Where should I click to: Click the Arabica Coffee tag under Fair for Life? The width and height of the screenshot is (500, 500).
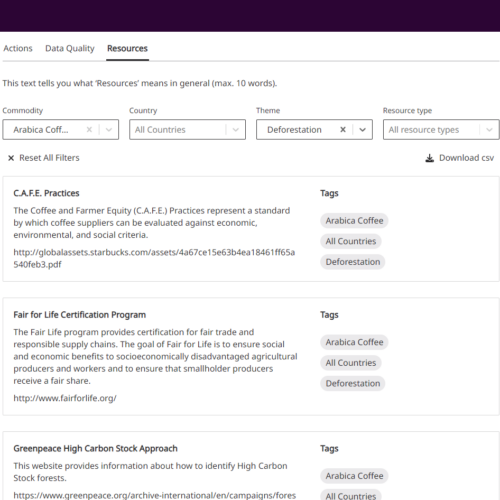tap(354, 342)
